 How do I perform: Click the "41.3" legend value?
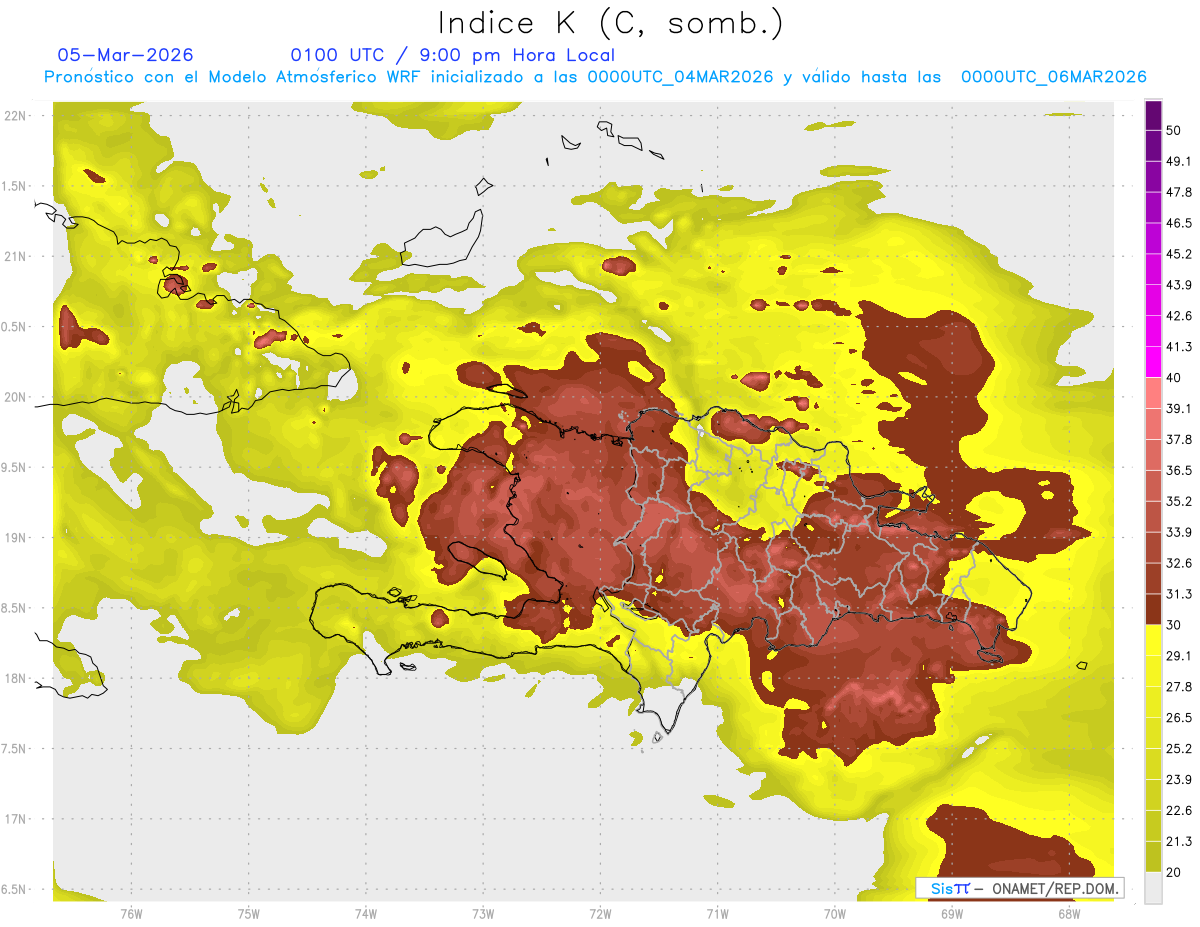pos(1179,347)
